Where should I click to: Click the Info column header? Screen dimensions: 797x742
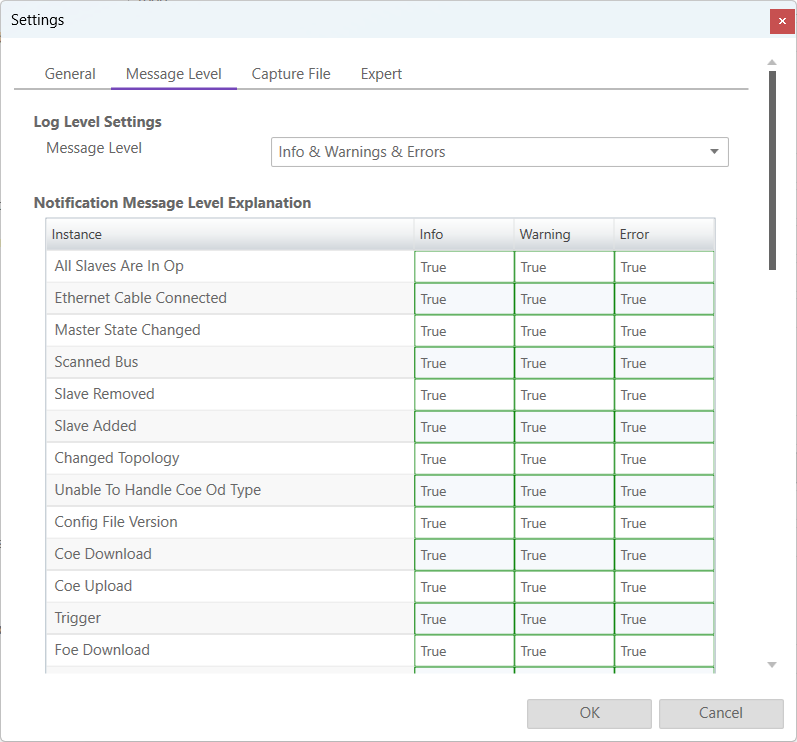pyautogui.click(x=464, y=234)
